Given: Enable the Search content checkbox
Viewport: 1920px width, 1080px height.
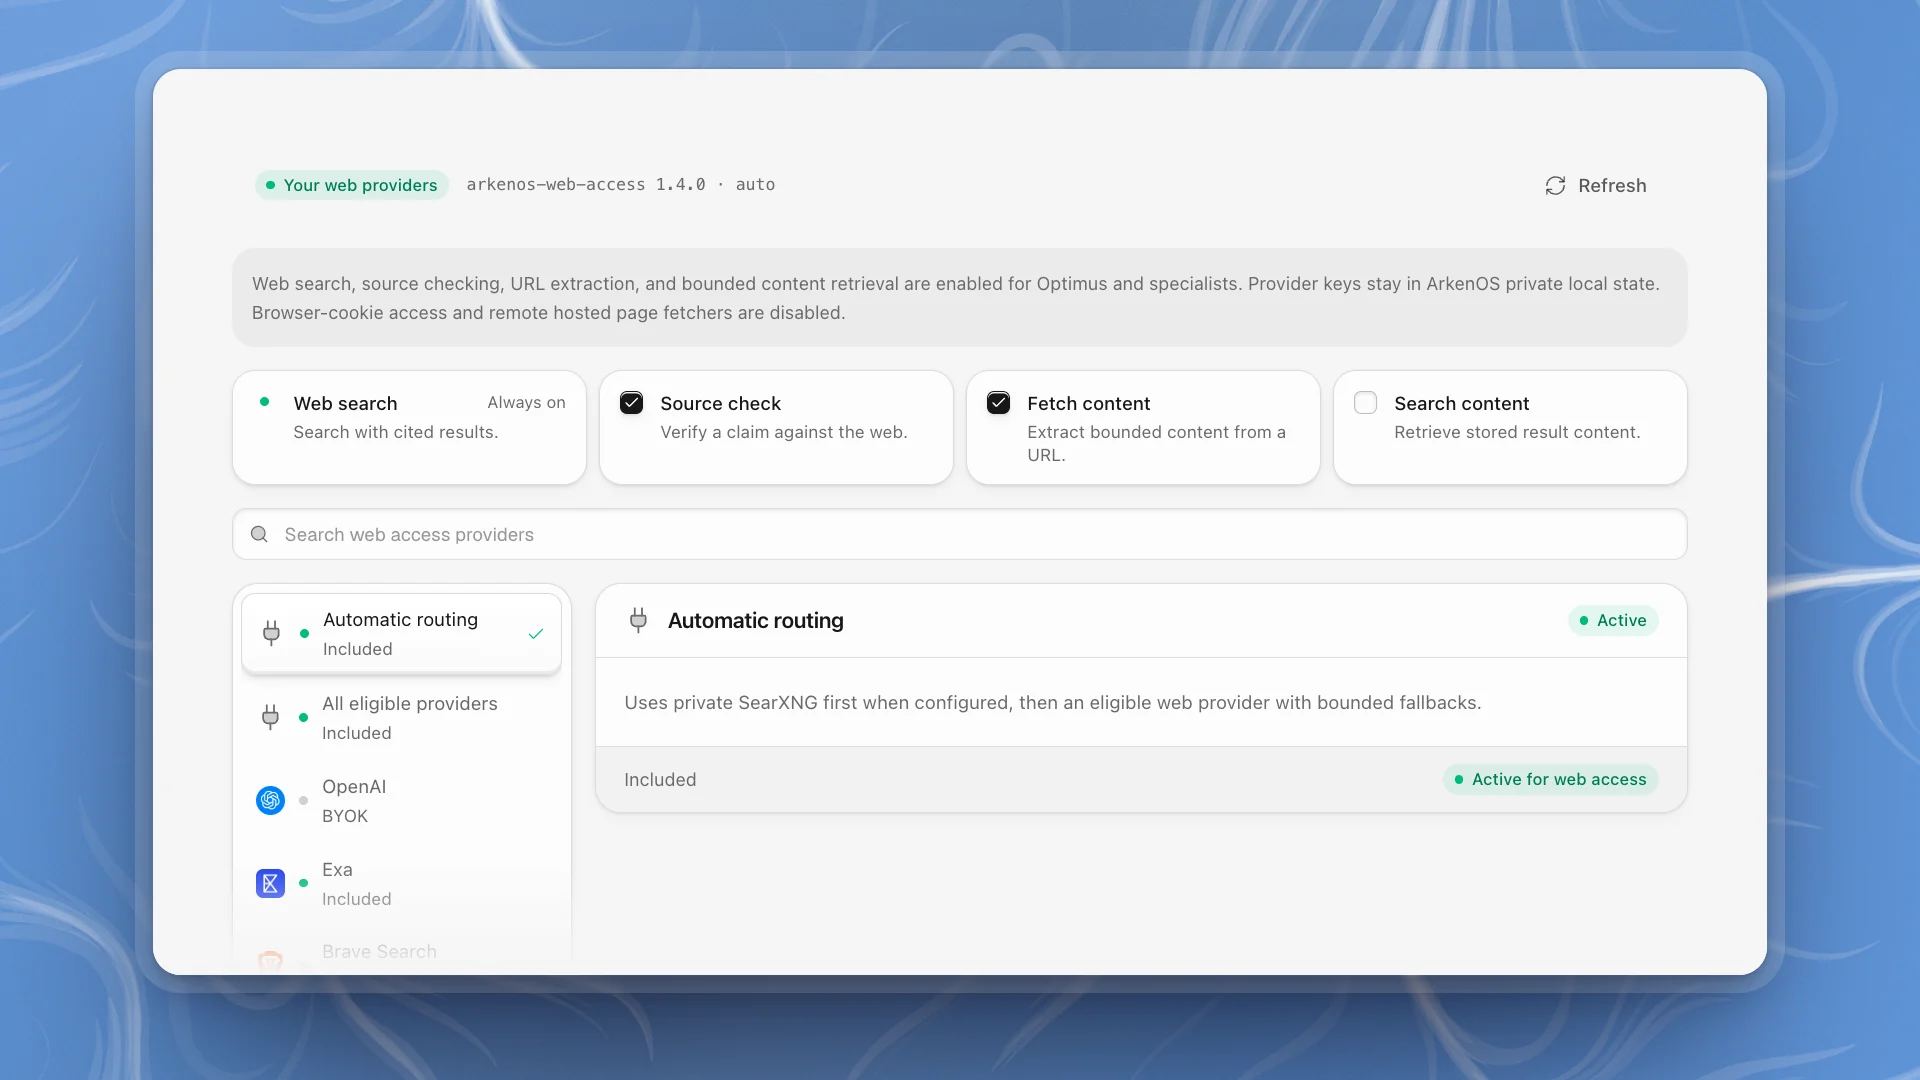Looking at the screenshot, I should 1366,403.
